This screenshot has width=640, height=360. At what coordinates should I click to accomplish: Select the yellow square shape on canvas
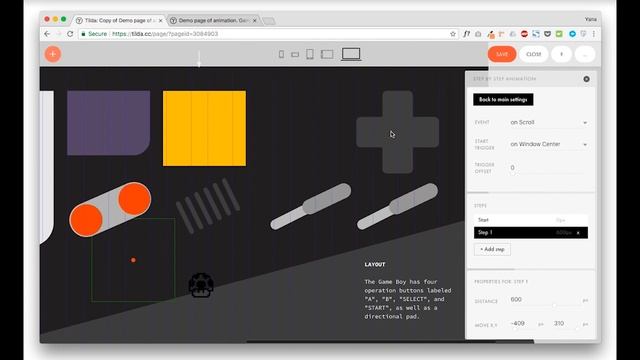204,129
